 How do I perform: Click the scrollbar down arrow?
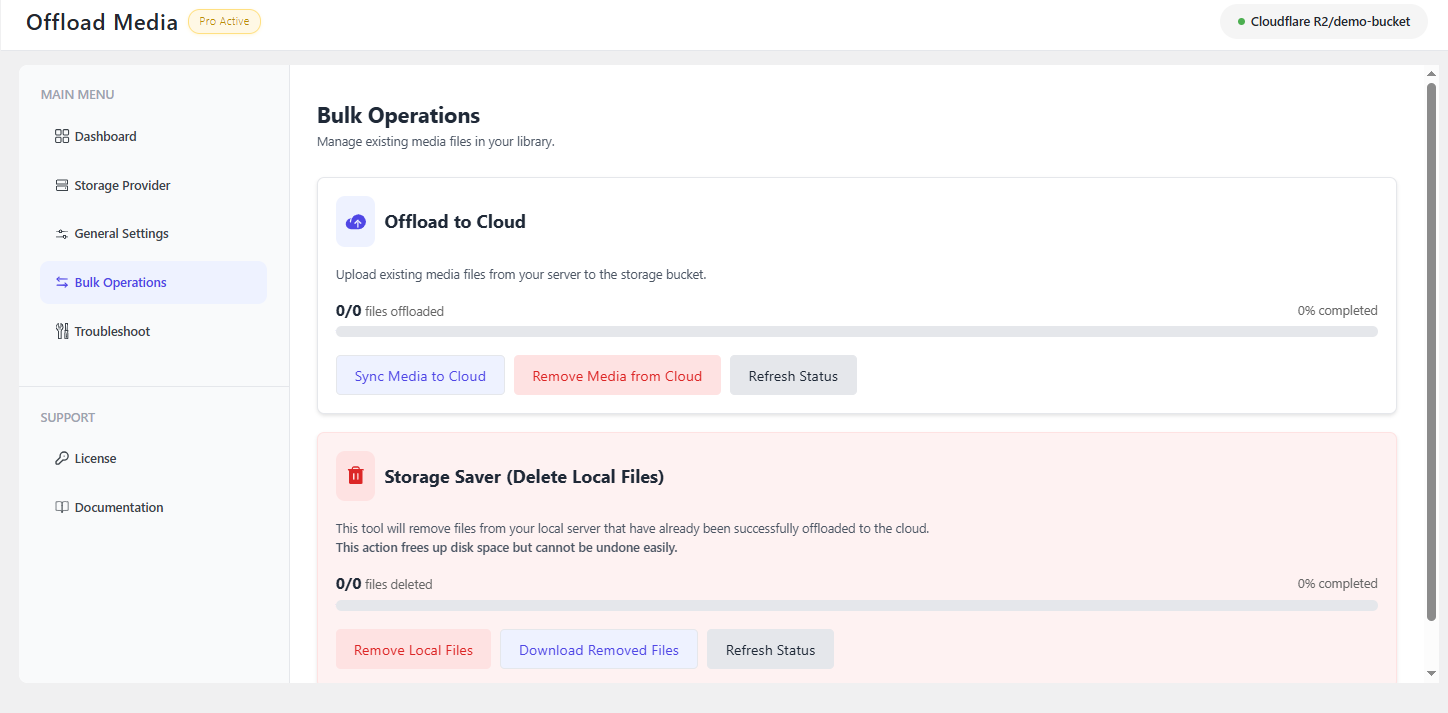[x=1431, y=673]
